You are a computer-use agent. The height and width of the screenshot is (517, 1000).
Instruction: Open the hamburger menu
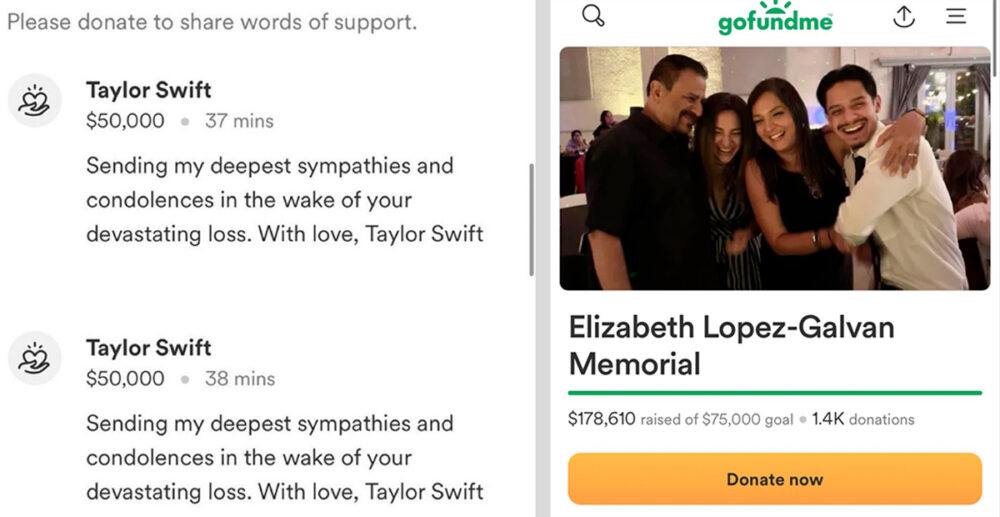coord(956,16)
